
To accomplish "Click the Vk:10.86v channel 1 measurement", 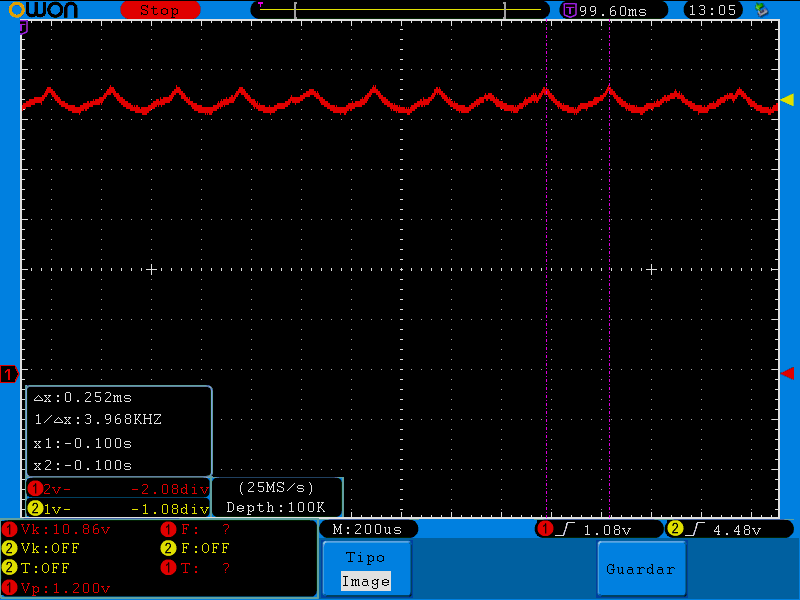I will 65,529.
